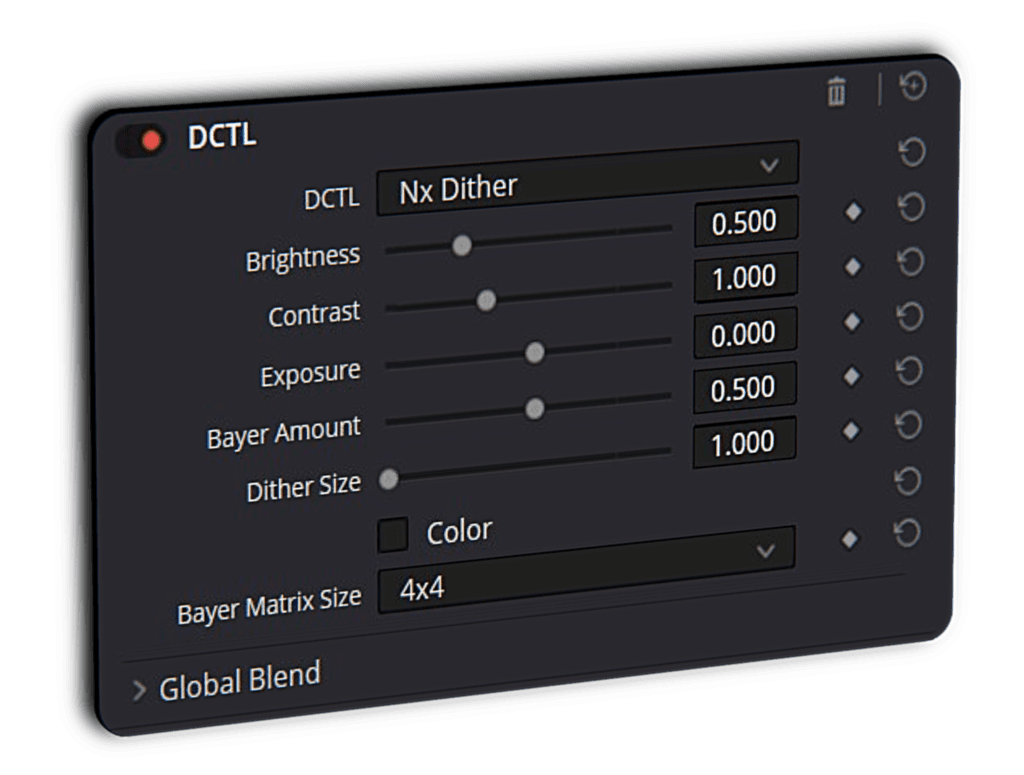Viewport: 1024px width, 775px height.
Task: Add keyframe for Bayer Amount
Action: tap(852, 375)
